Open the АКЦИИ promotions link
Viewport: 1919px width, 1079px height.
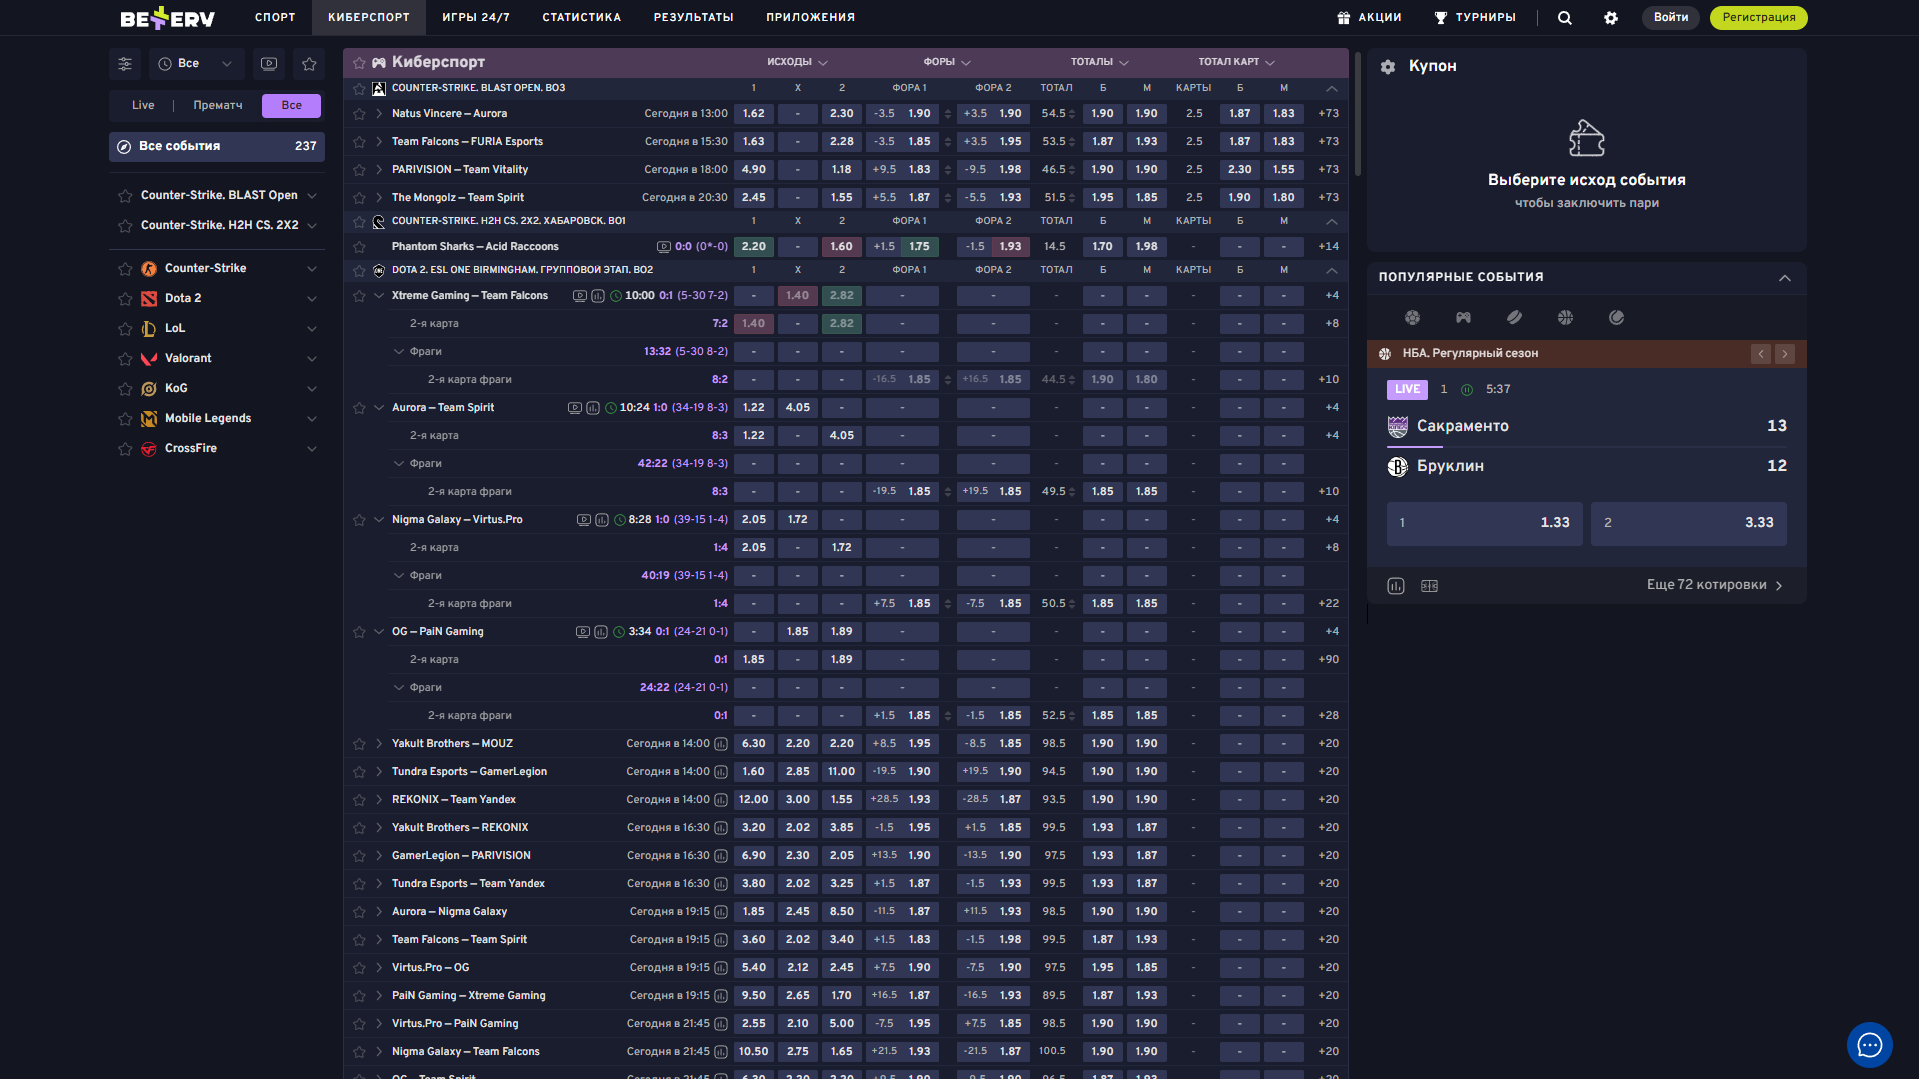click(x=1370, y=18)
